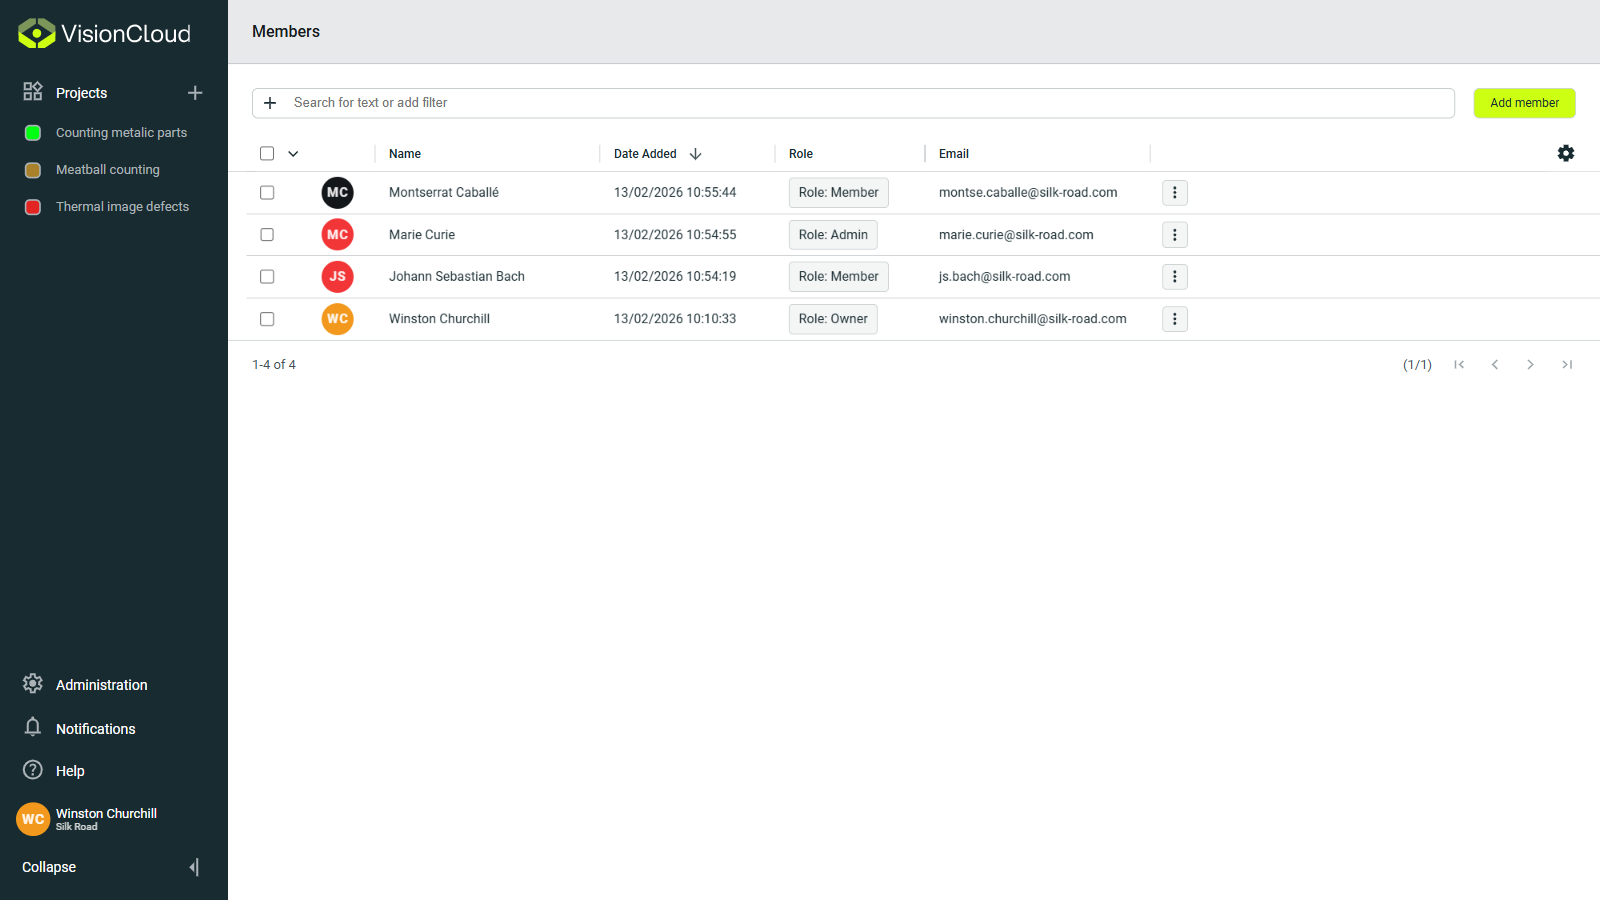Open the selection options chevron dropdown

292,153
